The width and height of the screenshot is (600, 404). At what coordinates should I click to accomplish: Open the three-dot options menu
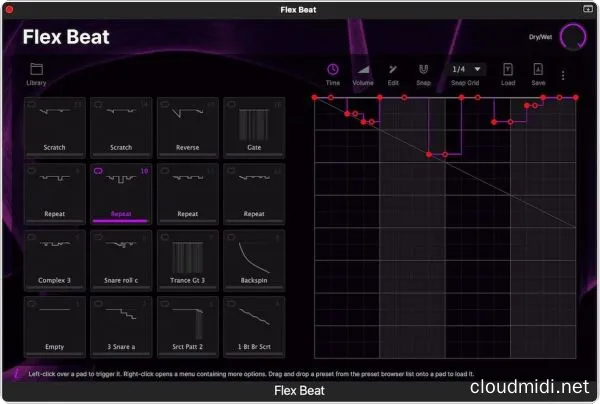563,75
